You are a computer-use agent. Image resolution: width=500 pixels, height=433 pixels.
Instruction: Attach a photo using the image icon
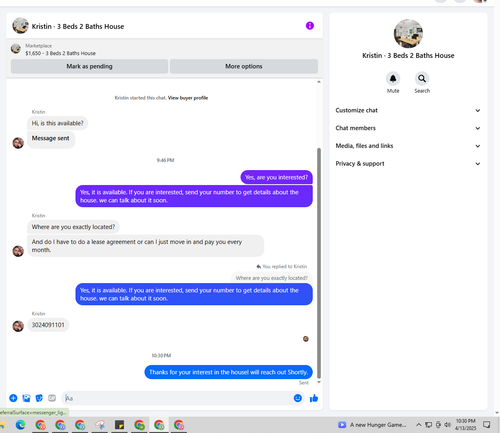[x=26, y=398]
